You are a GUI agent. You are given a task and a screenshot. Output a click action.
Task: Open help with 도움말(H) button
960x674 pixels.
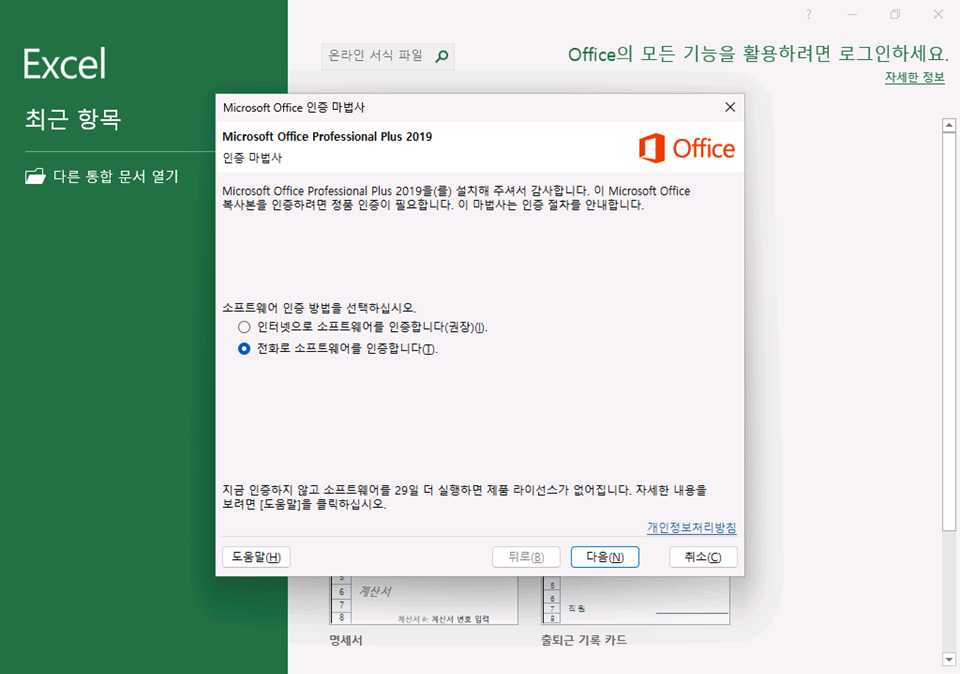(x=256, y=556)
